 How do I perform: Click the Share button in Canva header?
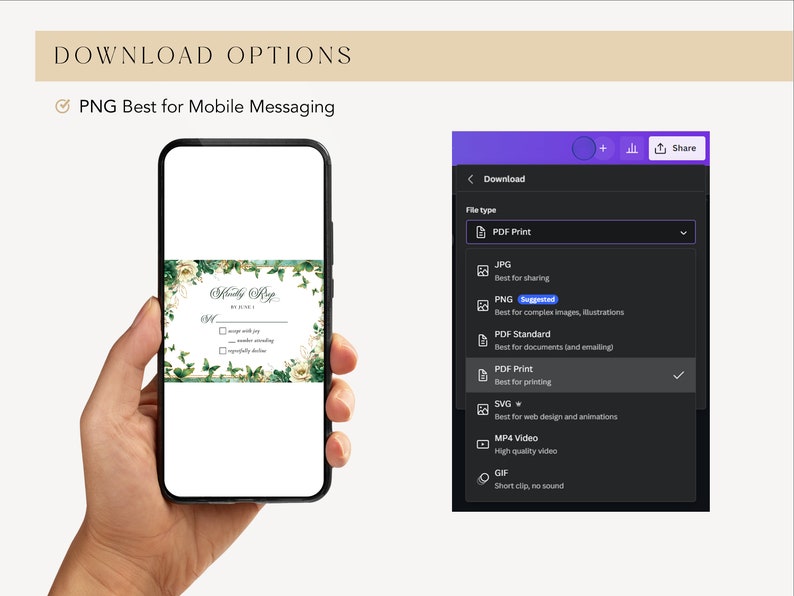tap(677, 148)
